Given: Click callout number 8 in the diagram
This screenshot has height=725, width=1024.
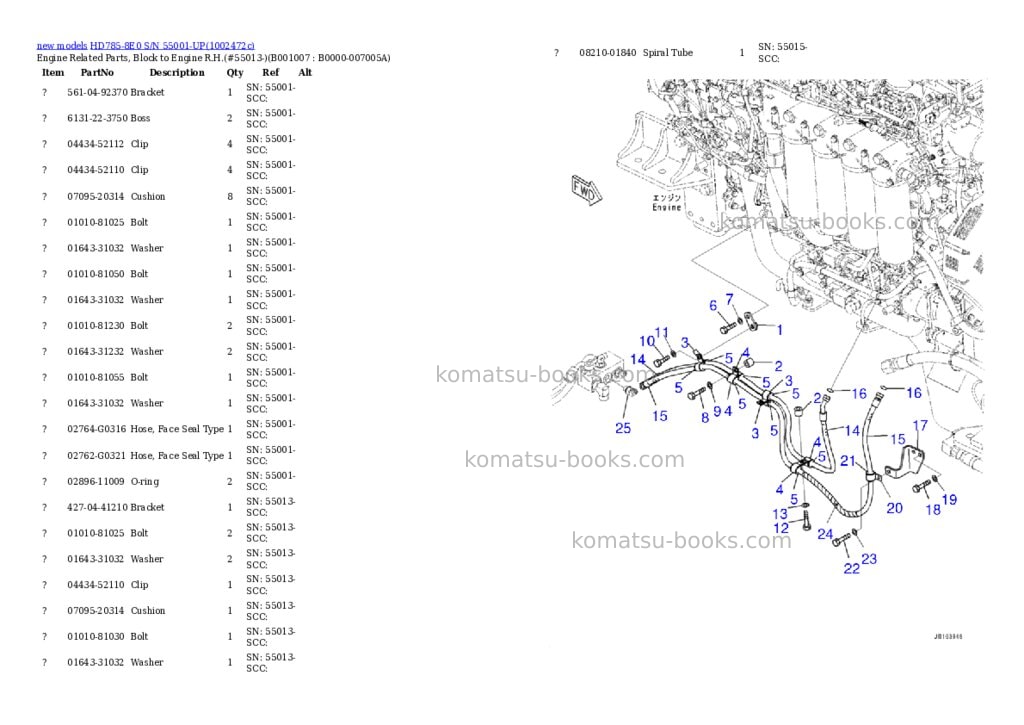Looking at the screenshot, I should point(705,417).
